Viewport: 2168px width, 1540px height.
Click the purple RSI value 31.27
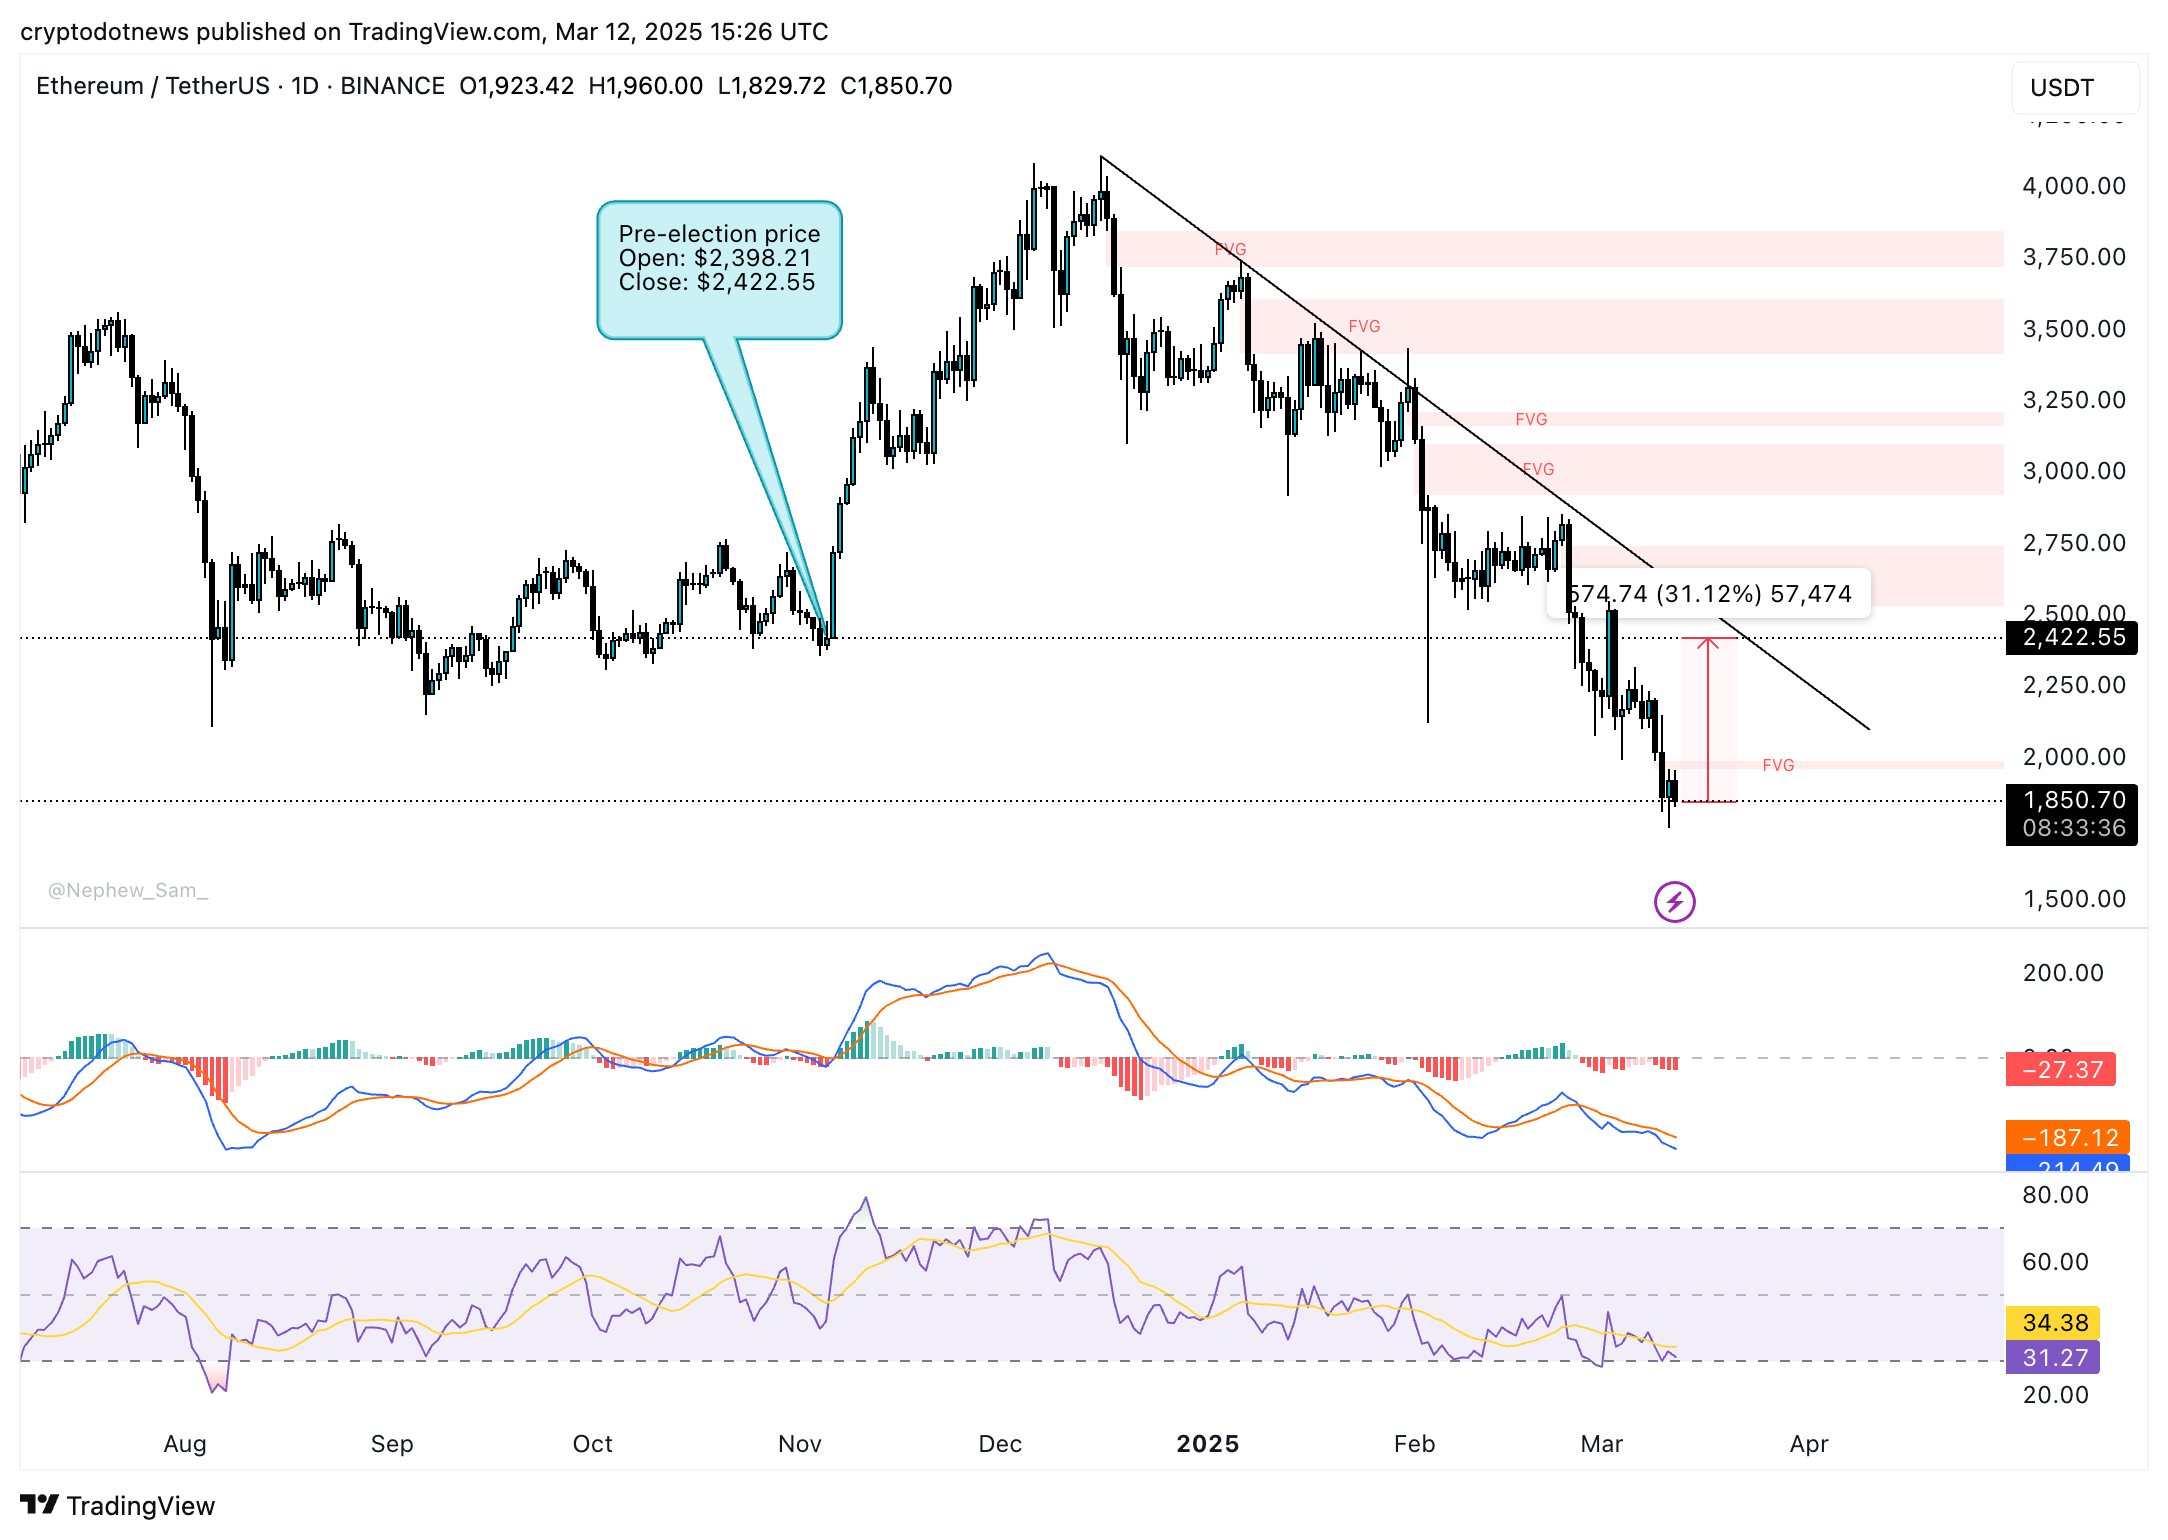coord(2053,1358)
